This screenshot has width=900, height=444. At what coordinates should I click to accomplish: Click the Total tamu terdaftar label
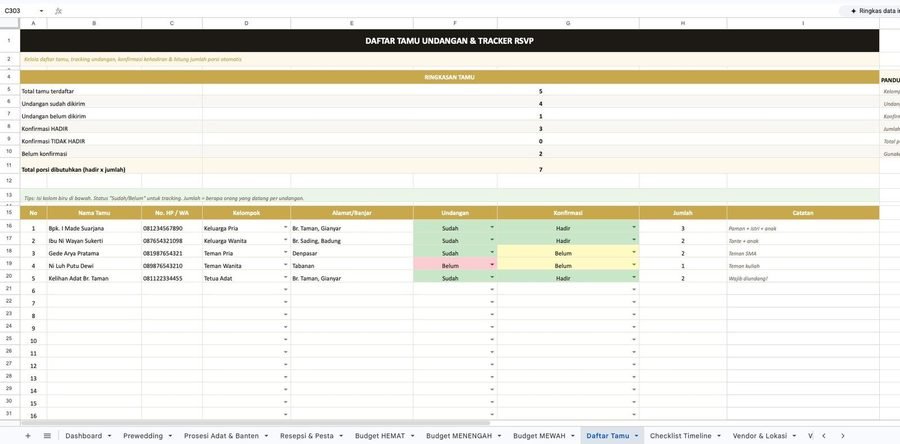click(48, 91)
